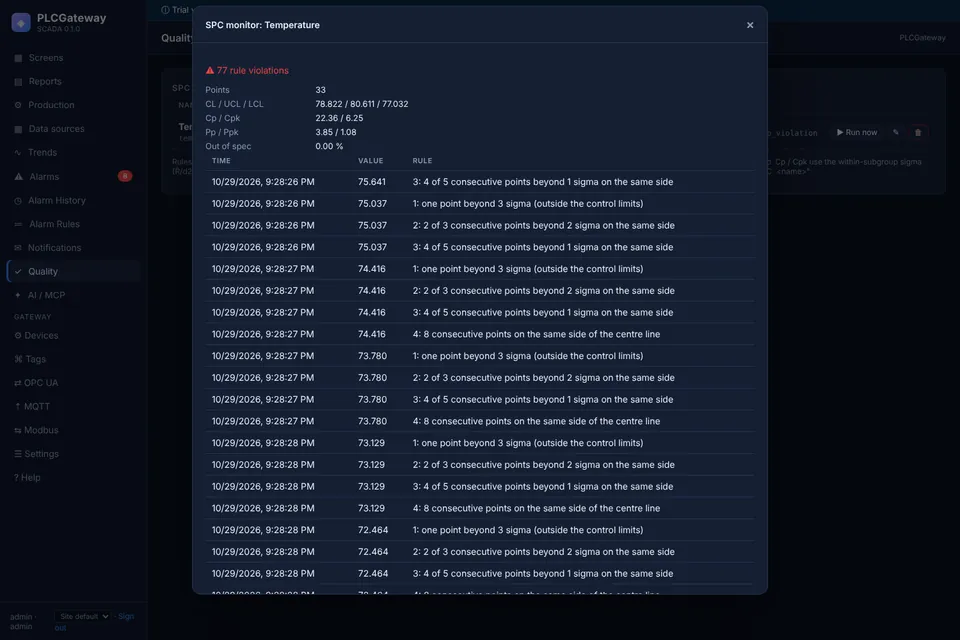Click the Devices gear icon

point(18,336)
